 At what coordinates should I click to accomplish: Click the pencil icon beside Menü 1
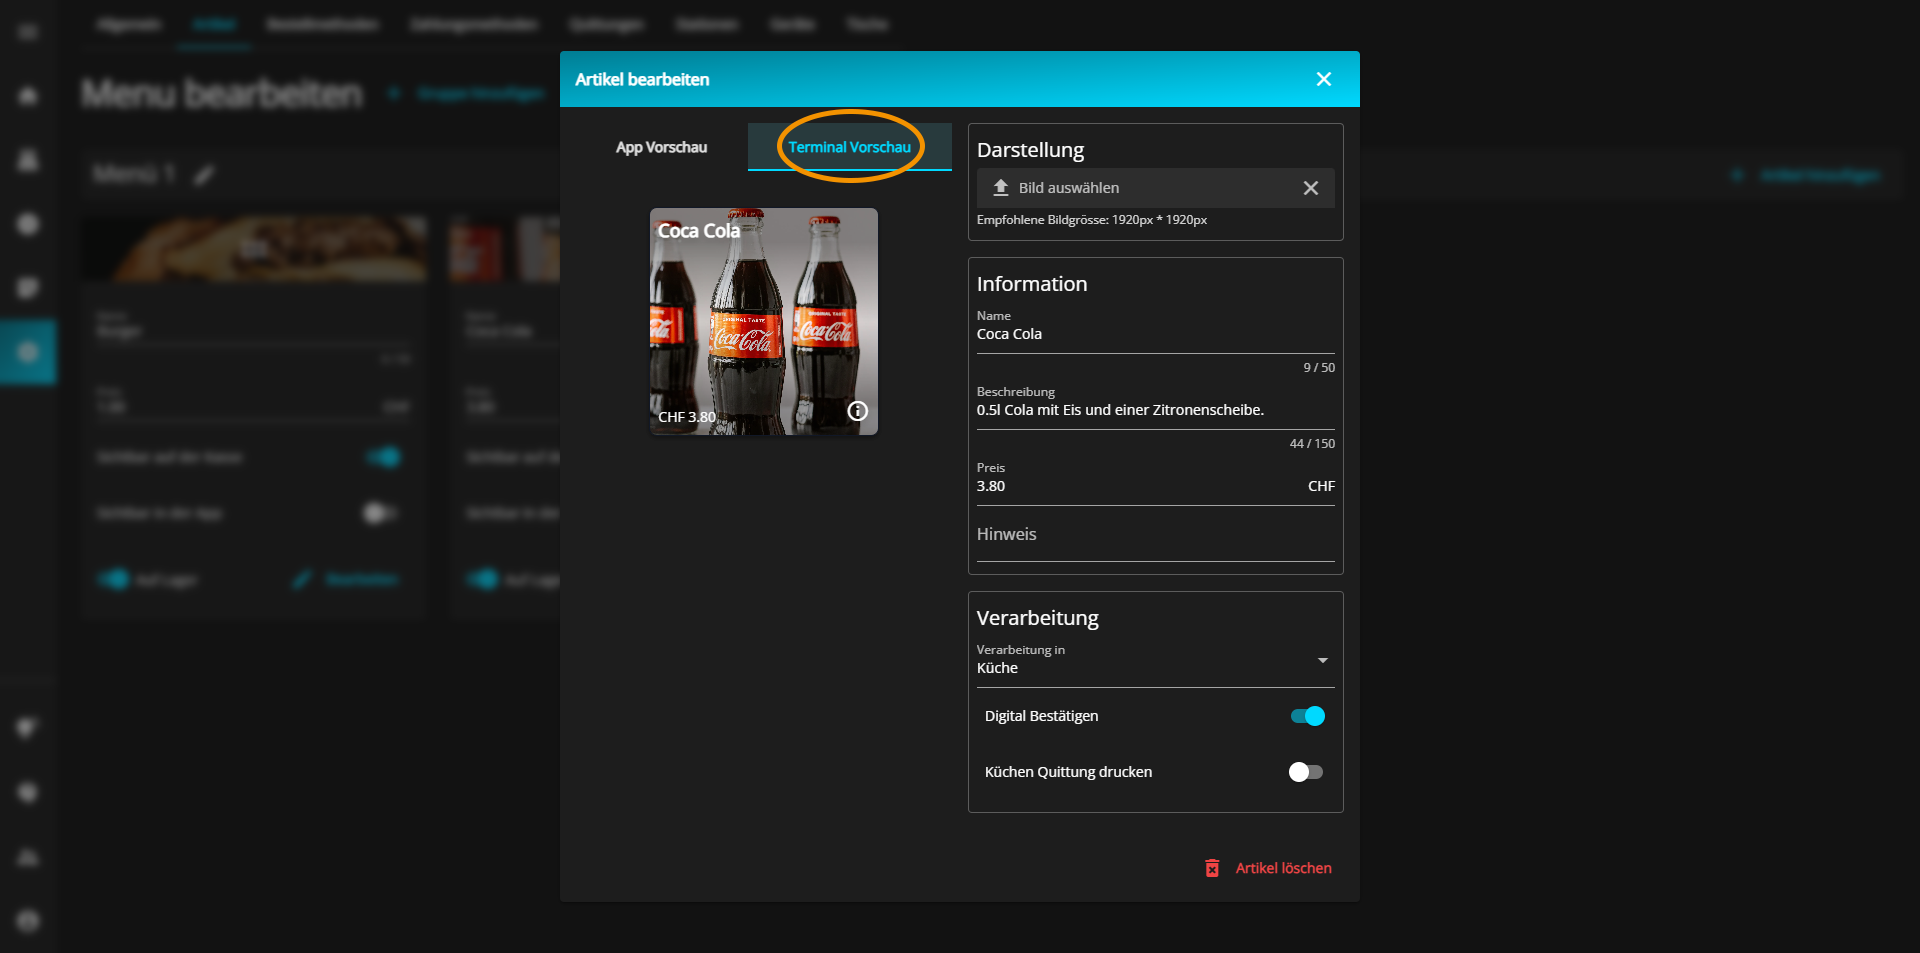point(204,175)
